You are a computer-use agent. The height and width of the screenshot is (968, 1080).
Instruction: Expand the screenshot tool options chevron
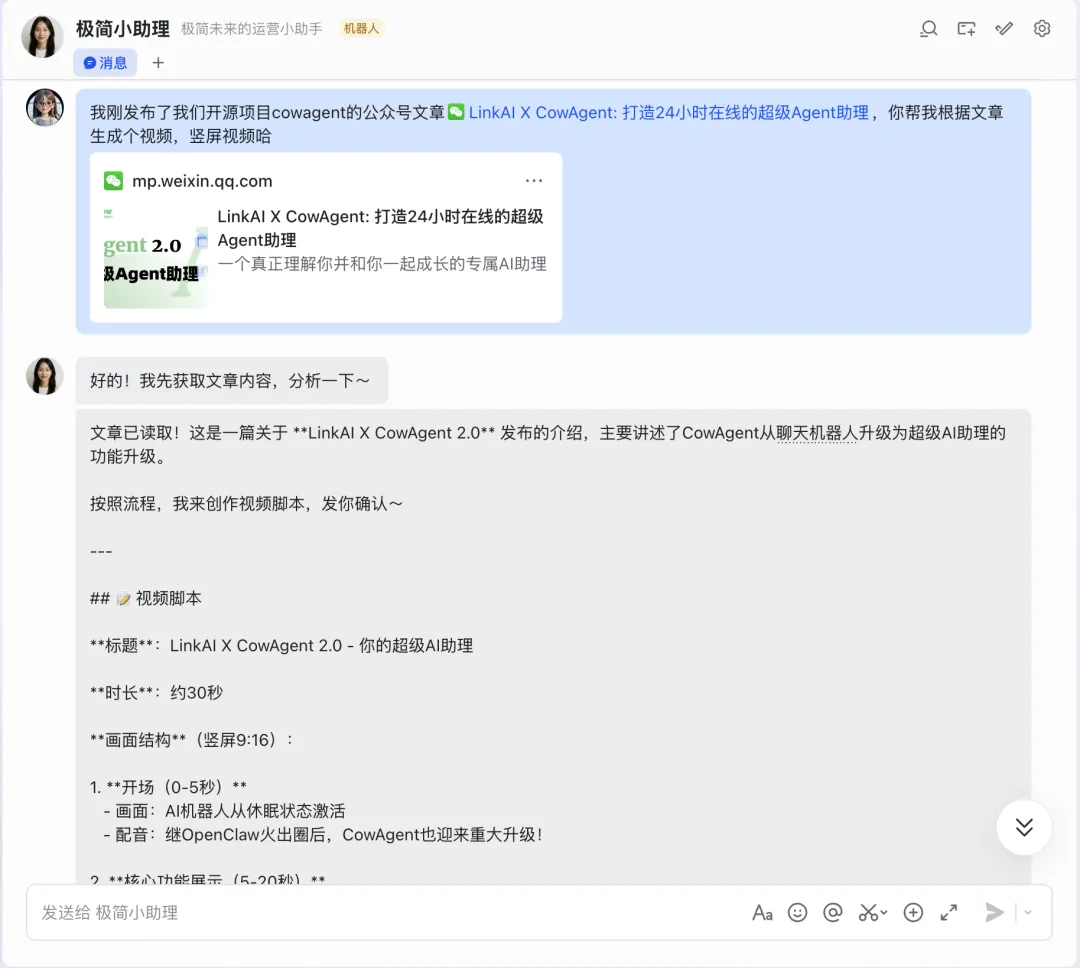tap(884, 913)
